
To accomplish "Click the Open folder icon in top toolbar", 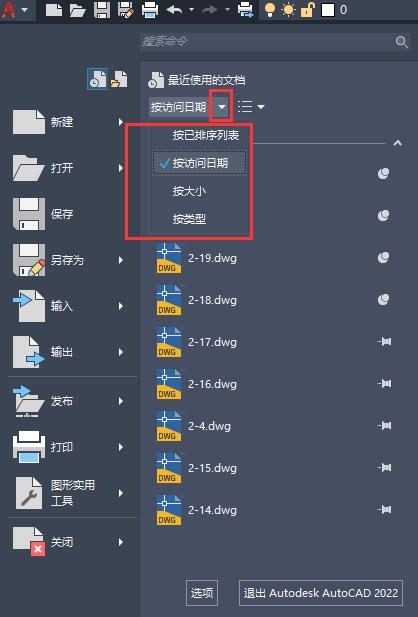I will pos(78,10).
